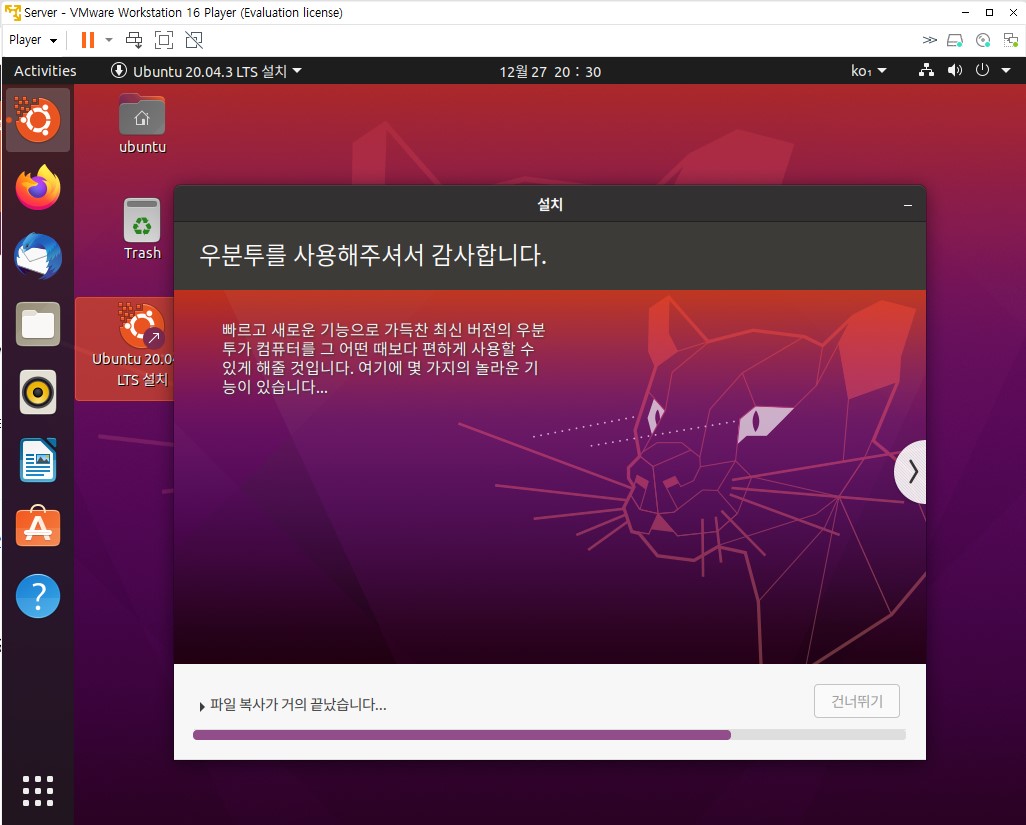The height and width of the screenshot is (825, 1026).
Task: Open Files manager from the dock
Action: point(38,324)
